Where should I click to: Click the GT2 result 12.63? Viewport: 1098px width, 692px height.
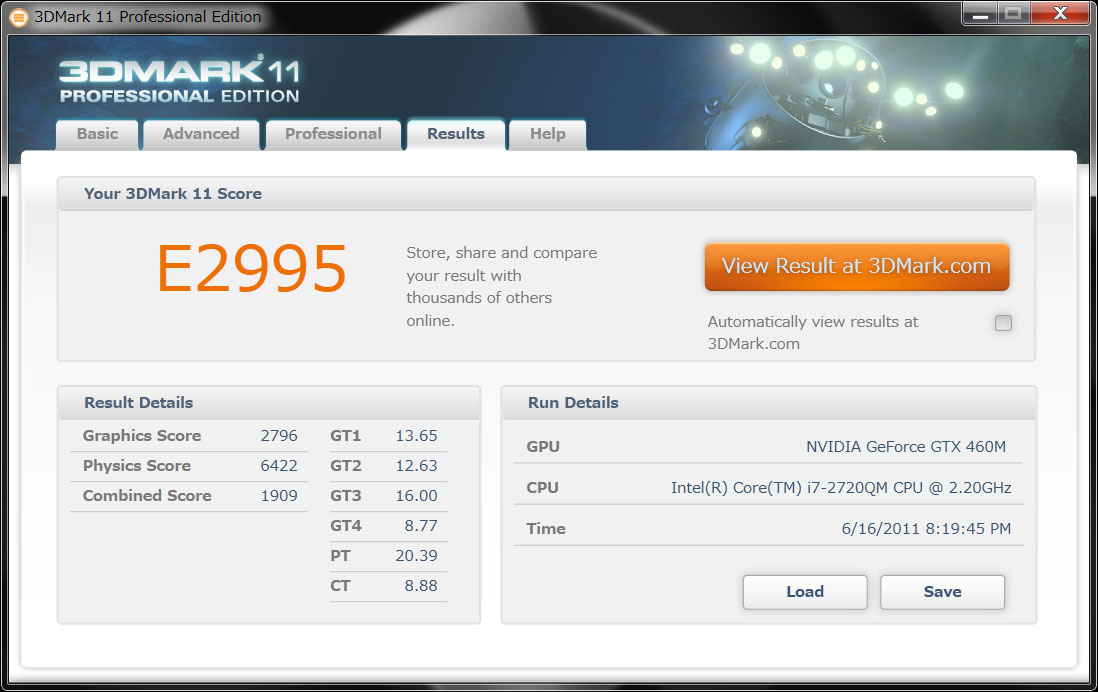(416, 466)
